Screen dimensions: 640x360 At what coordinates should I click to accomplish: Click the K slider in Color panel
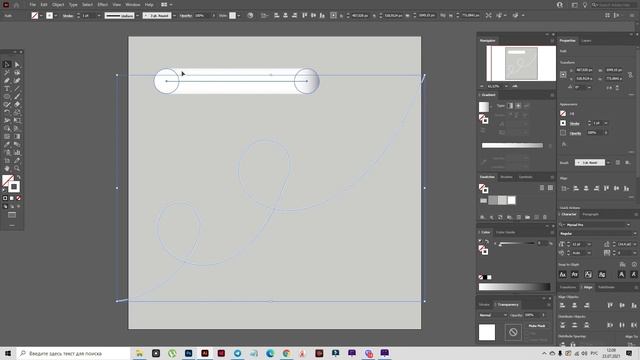click(x=517, y=243)
